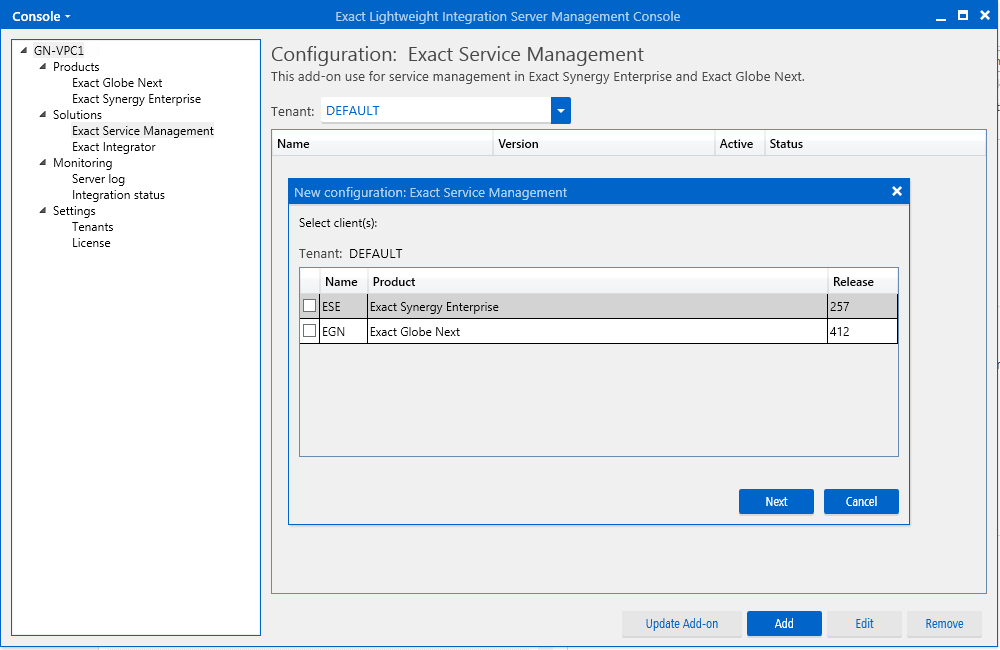Open the Tenant dropdown arrow

click(561, 111)
